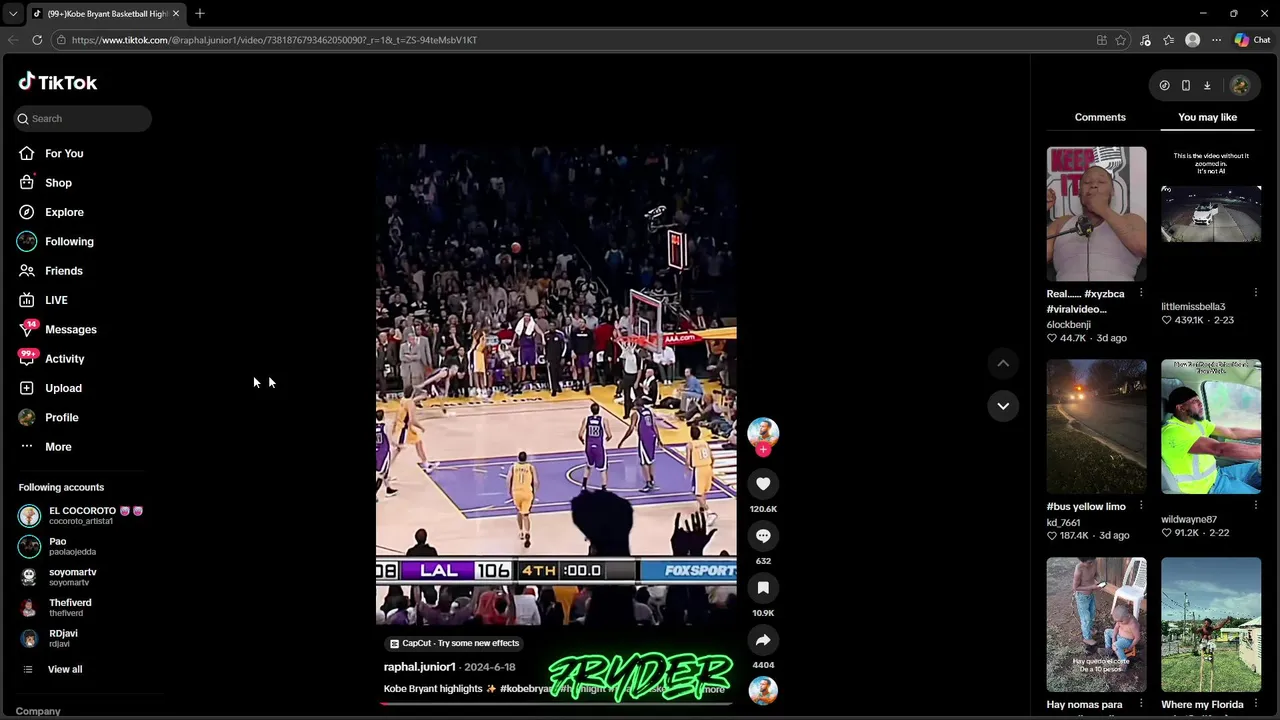Save video with bookmark icon
This screenshot has width=1280, height=720.
763,588
